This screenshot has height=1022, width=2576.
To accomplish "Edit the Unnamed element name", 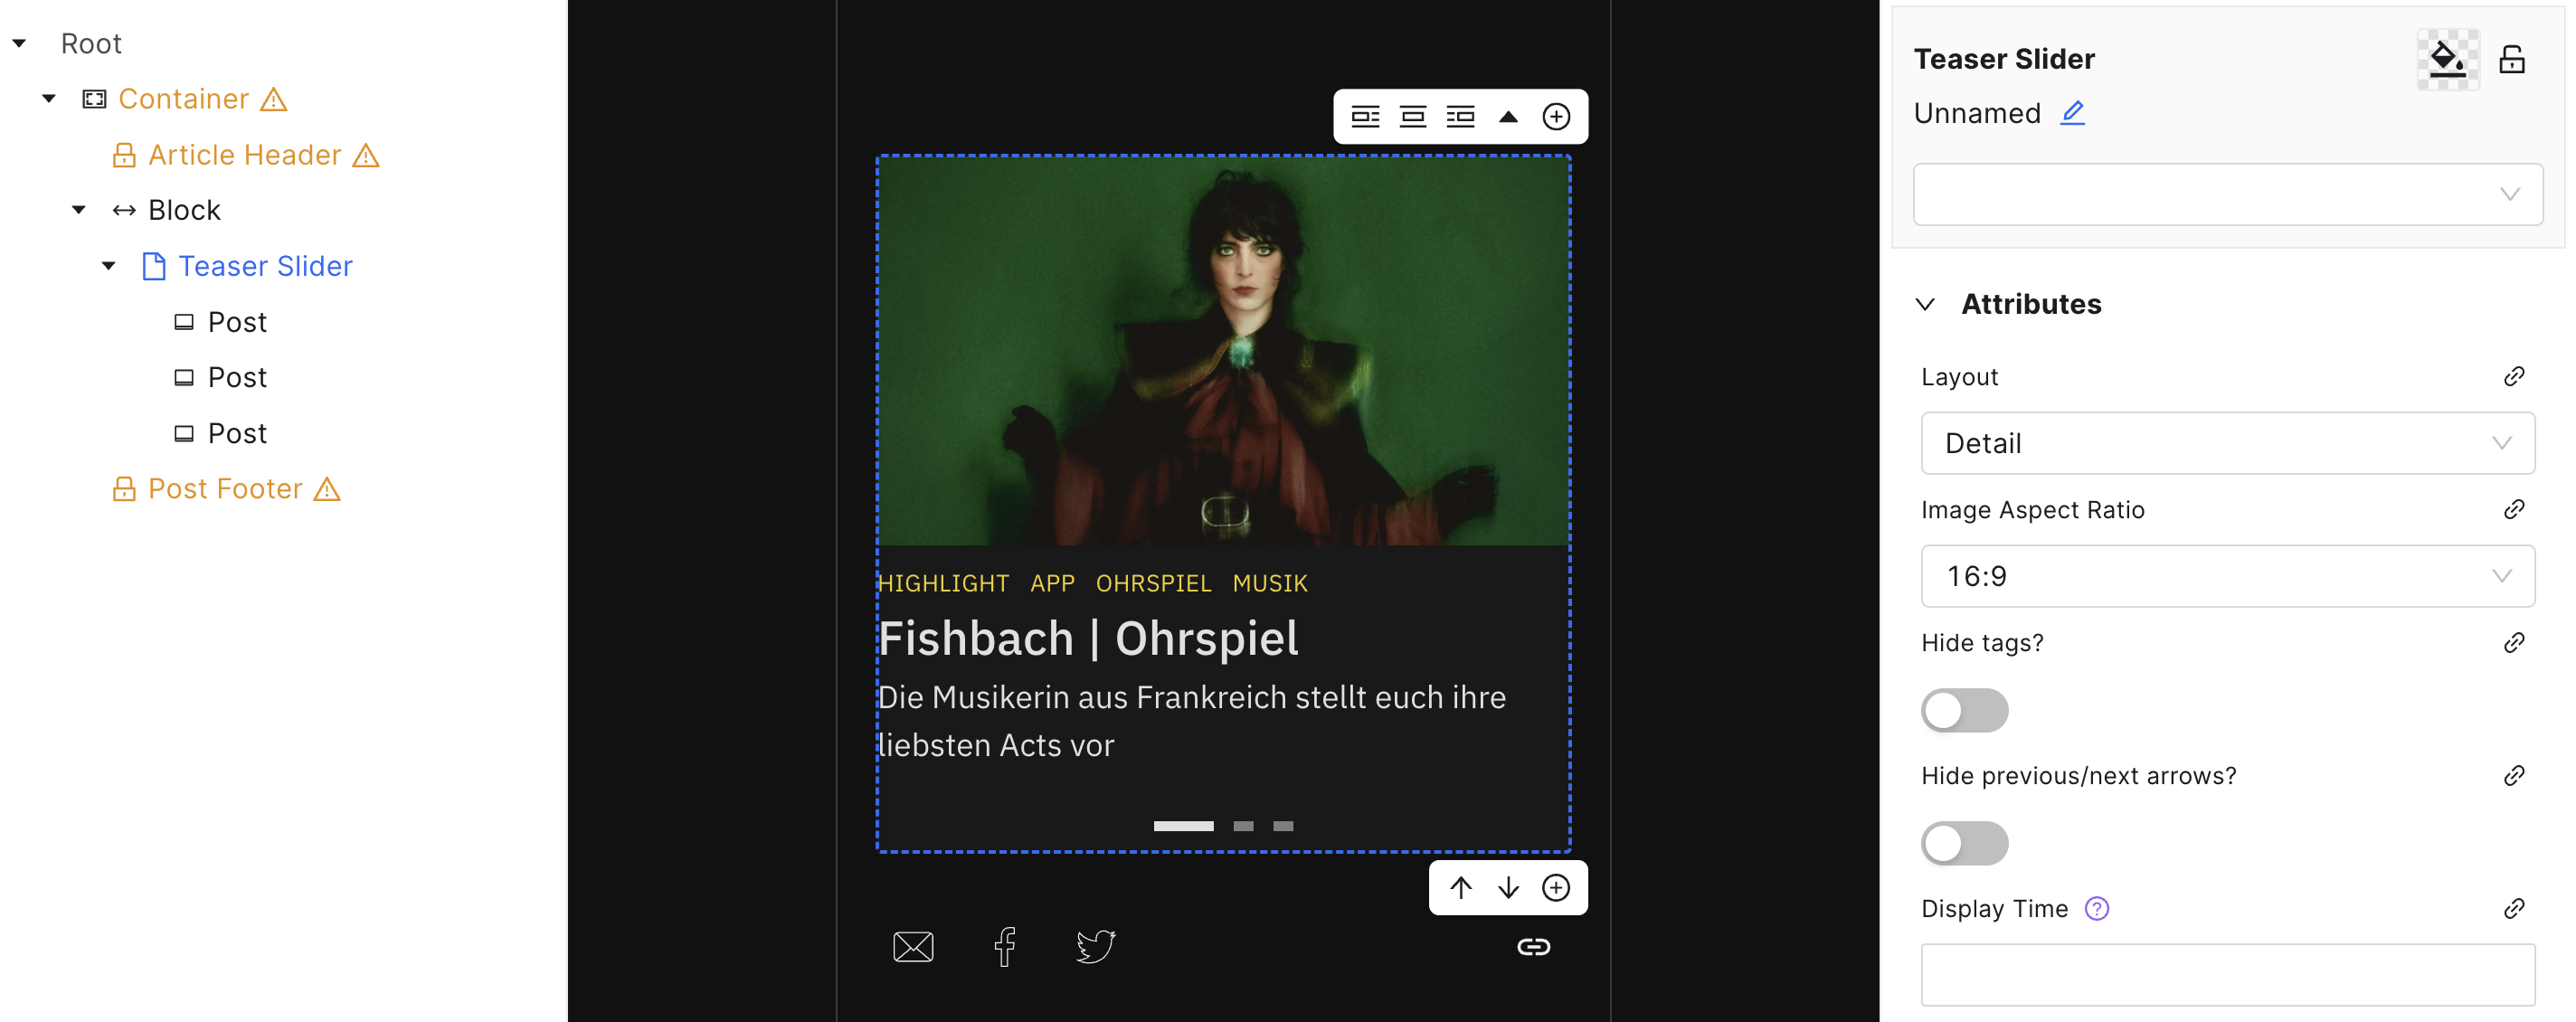I will (x=2072, y=113).
